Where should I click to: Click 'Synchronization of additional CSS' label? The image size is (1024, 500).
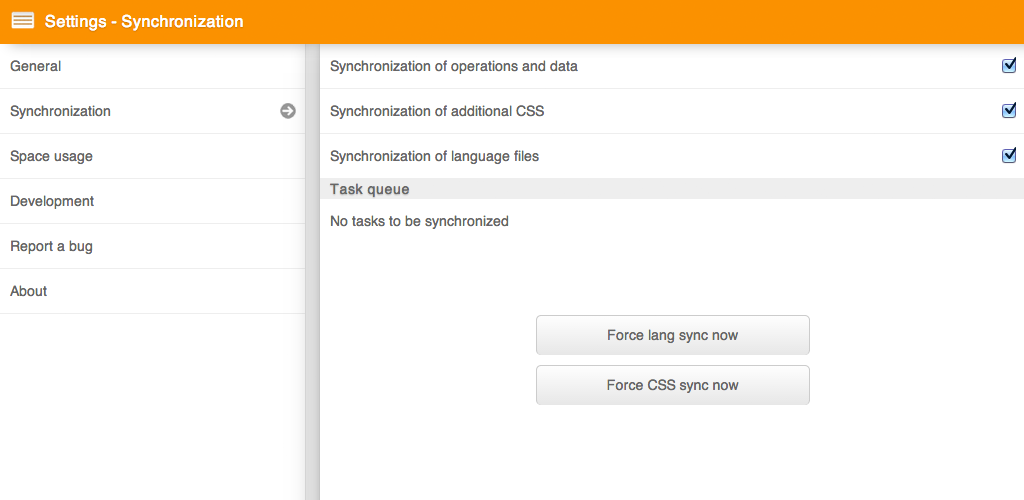point(437,112)
